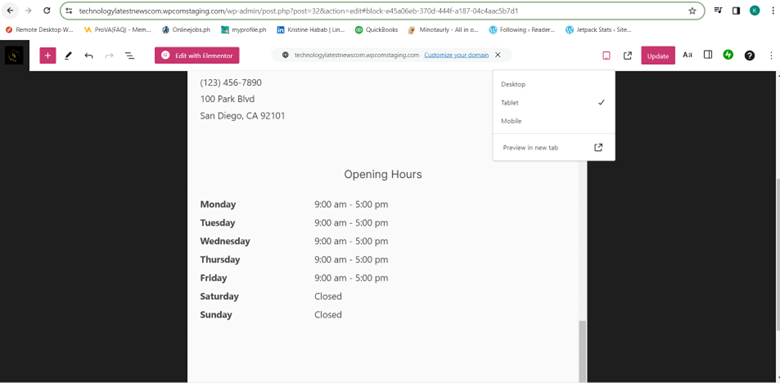780x387 pixels.
Task: Click the Monday row label
Action: 218,204
